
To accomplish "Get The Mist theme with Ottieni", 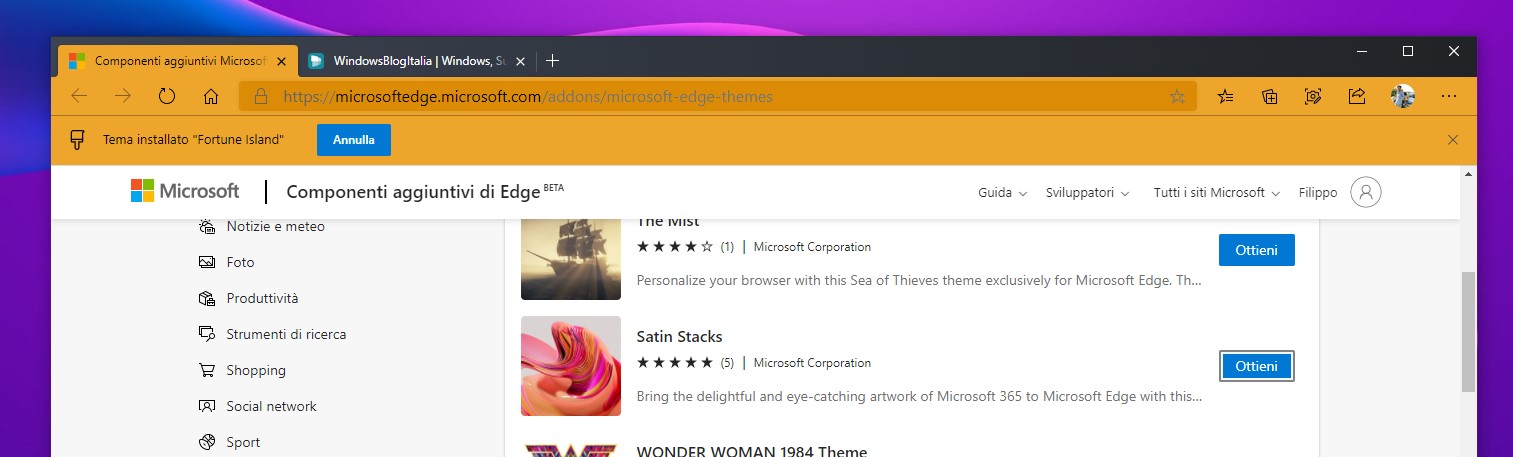I will point(1257,250).
